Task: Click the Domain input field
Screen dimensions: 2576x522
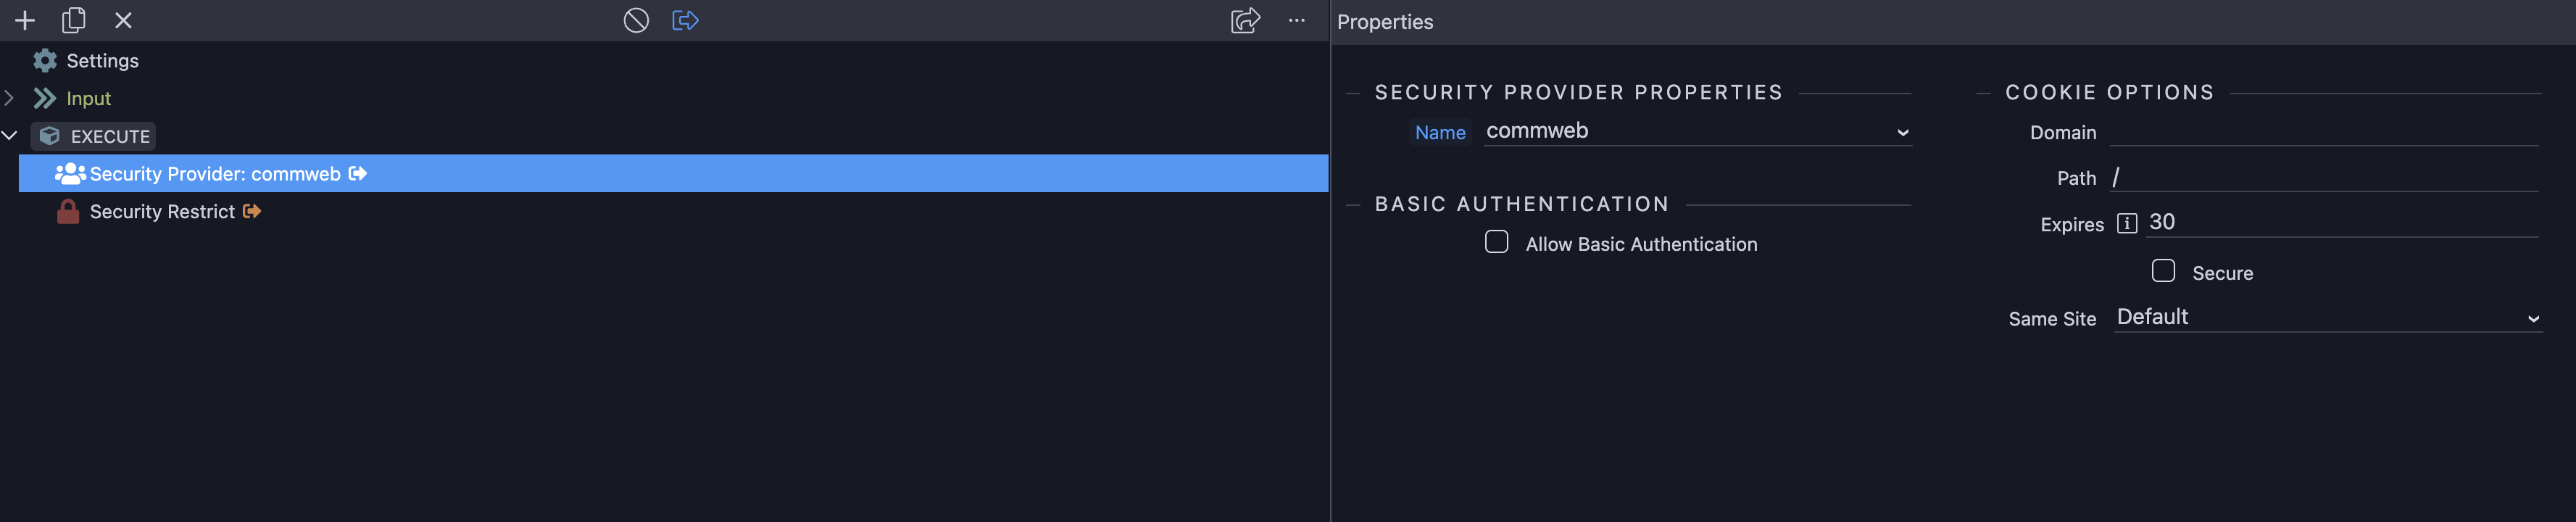Action: pyautogui.click(x=2324, y=131)
